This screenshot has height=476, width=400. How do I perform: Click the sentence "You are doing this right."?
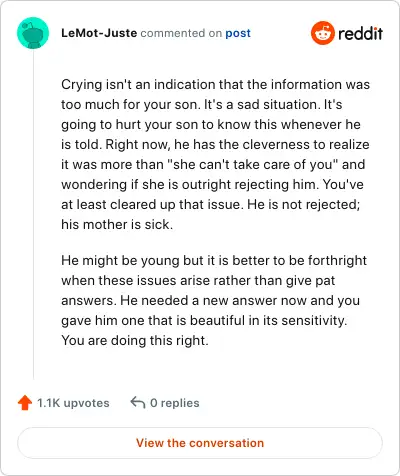135,340
